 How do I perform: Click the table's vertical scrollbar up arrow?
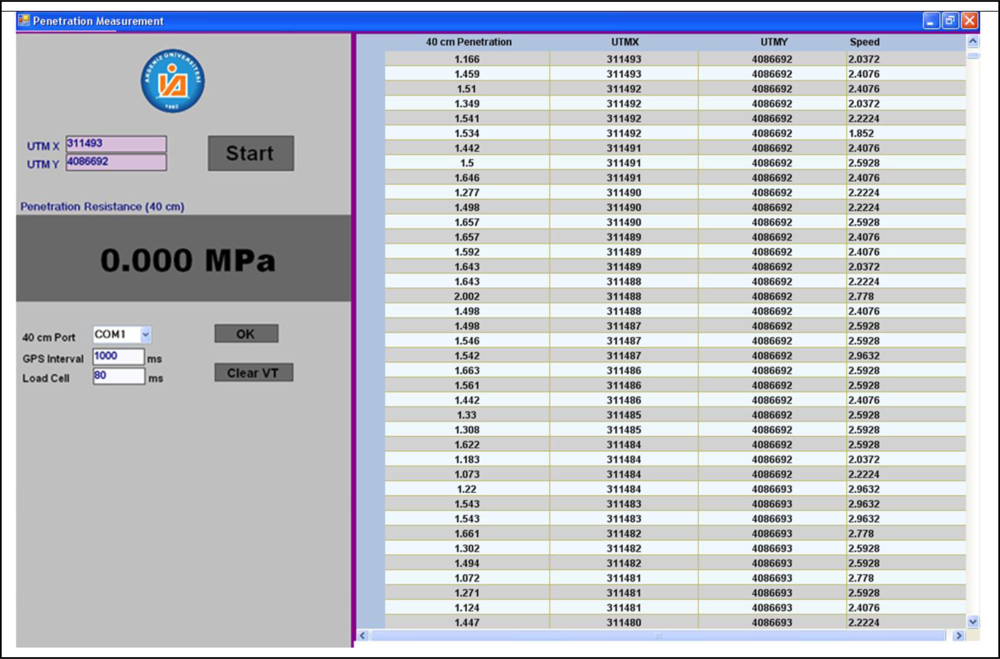973,41
